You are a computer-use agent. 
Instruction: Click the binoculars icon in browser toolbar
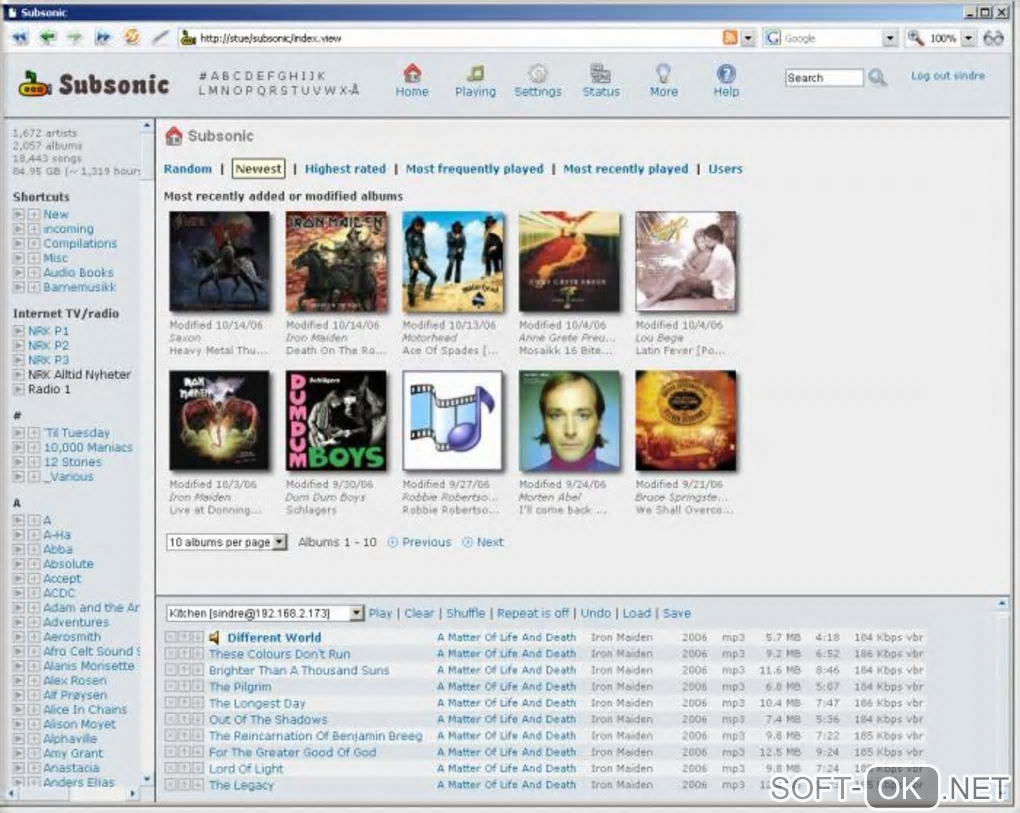point(993,38)
